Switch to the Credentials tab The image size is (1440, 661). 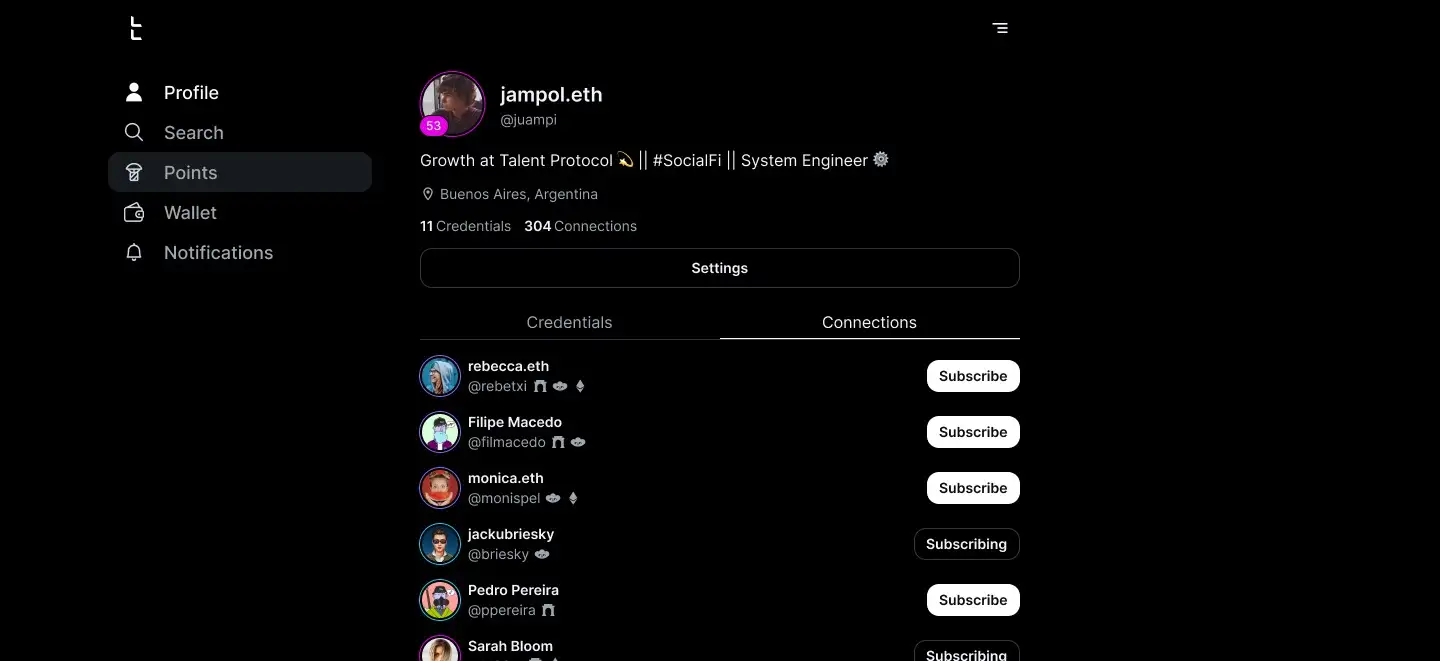tap(569, 322)
